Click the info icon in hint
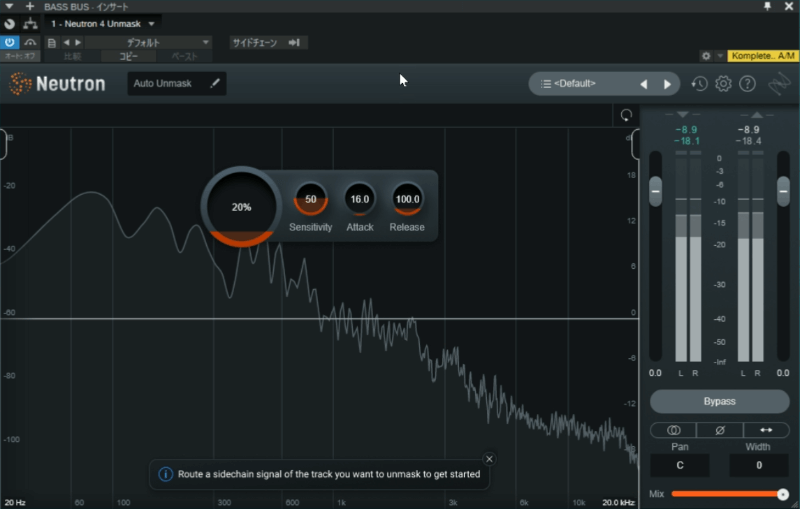800x509 pixels. [165, 474]
